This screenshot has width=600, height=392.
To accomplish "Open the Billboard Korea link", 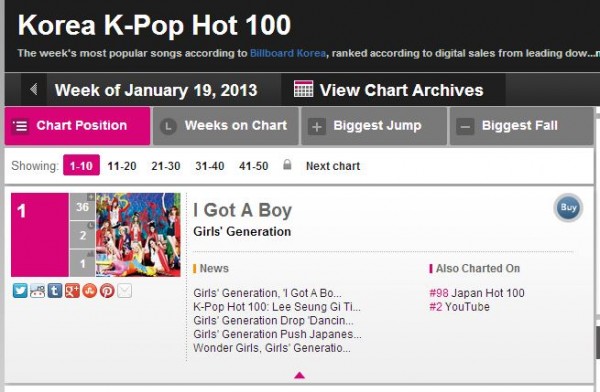I will 288,53.
